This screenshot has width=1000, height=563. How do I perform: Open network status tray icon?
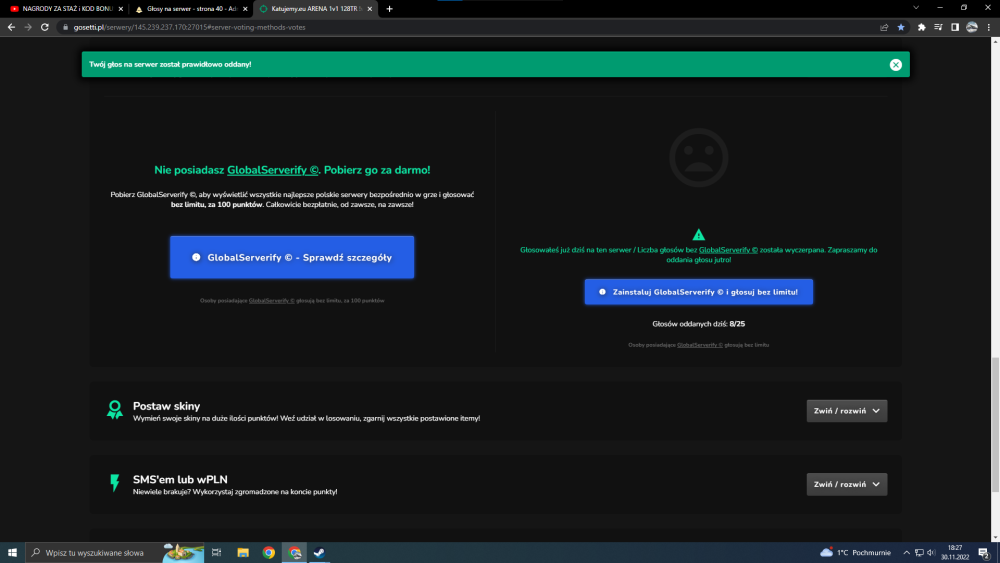(919, 552)
